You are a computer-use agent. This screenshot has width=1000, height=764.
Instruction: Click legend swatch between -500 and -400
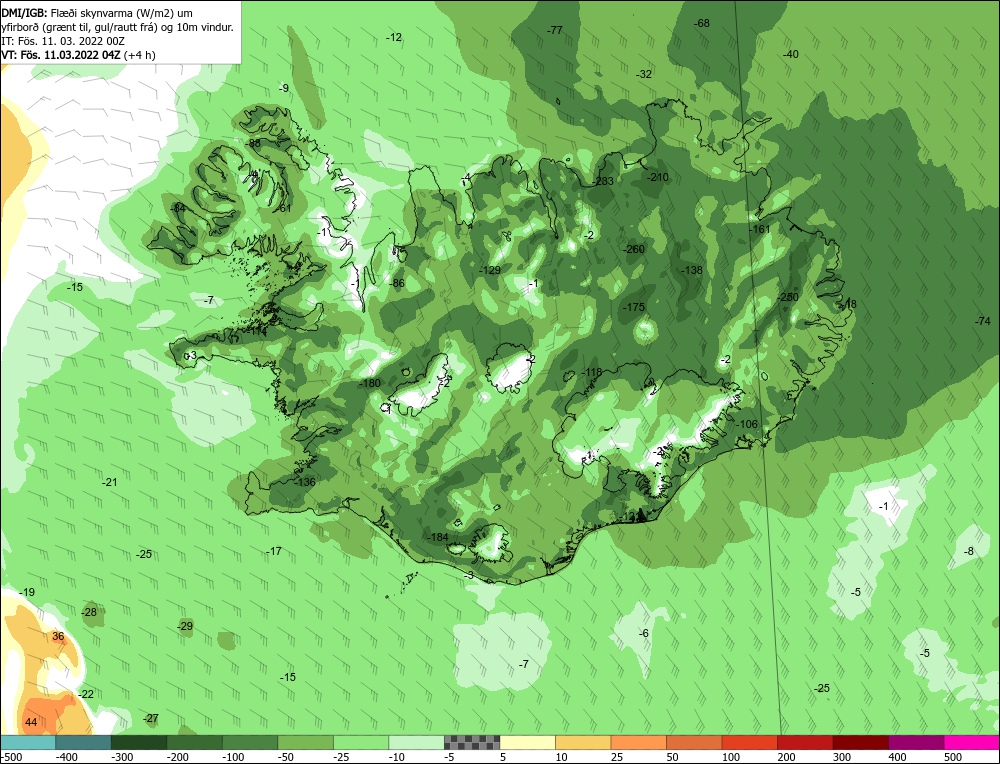(x=28, y=742)
